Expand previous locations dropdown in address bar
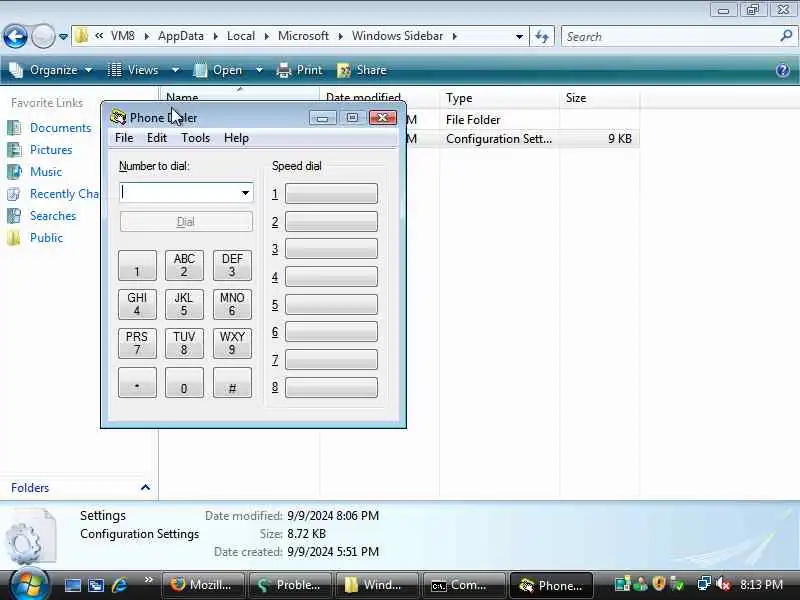This screenshot has height=600, width=800. [x=519, y=37]
